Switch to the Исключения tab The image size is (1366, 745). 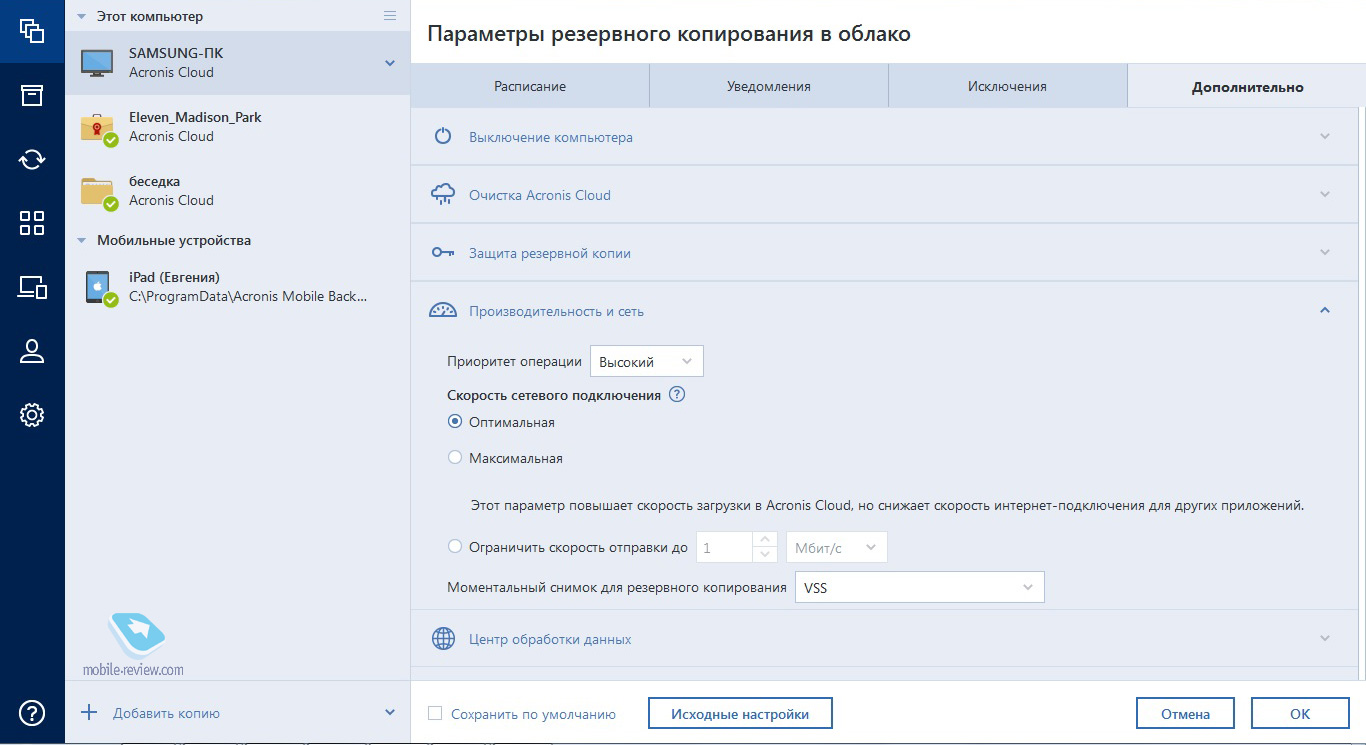tap(1007, 86)
